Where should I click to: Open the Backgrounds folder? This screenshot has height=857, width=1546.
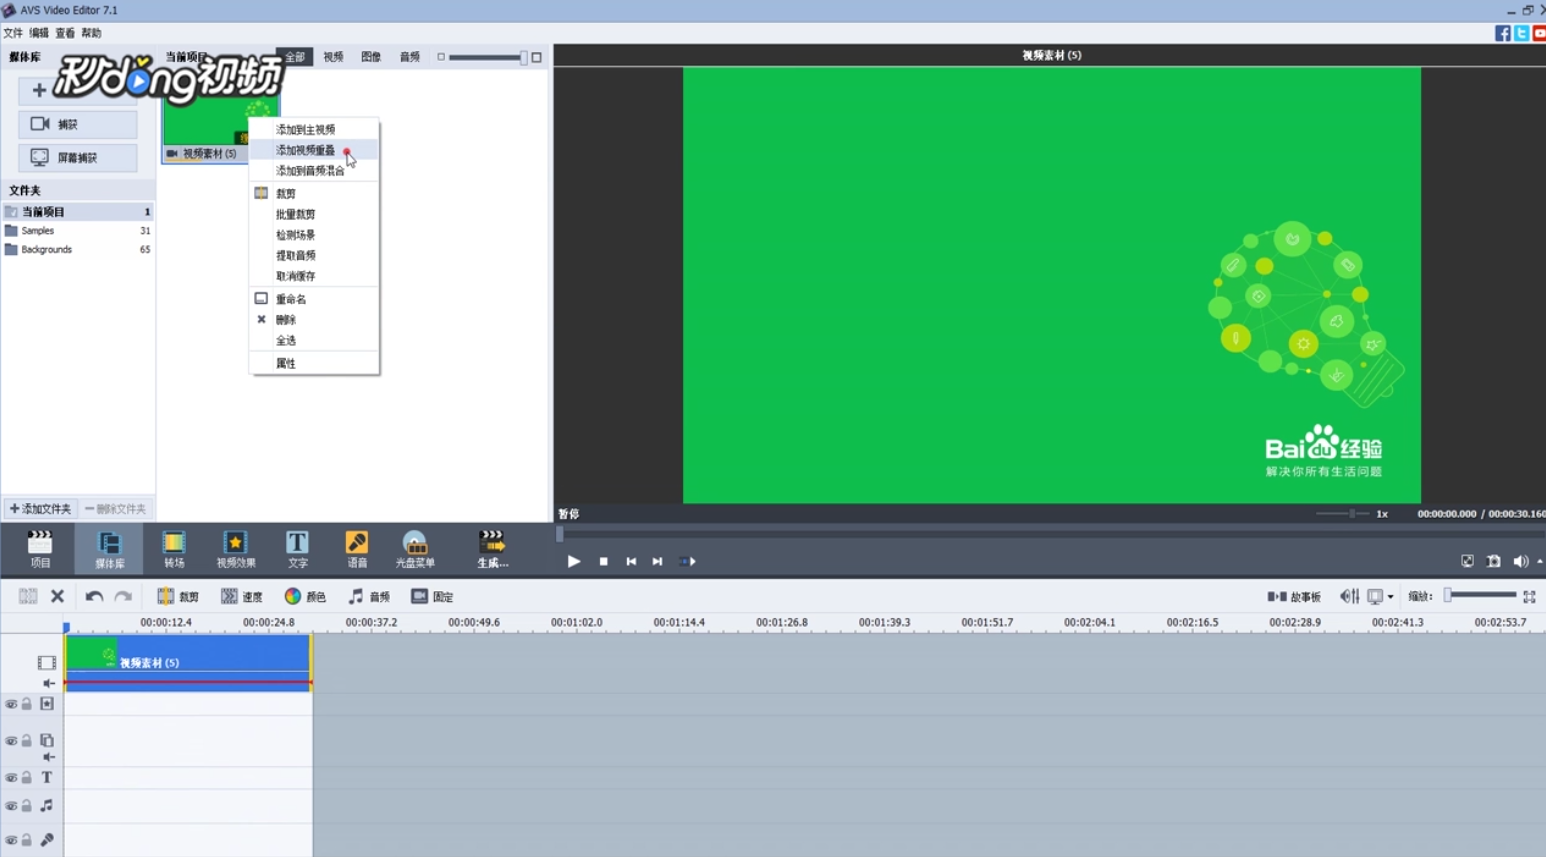pos(78,249)
